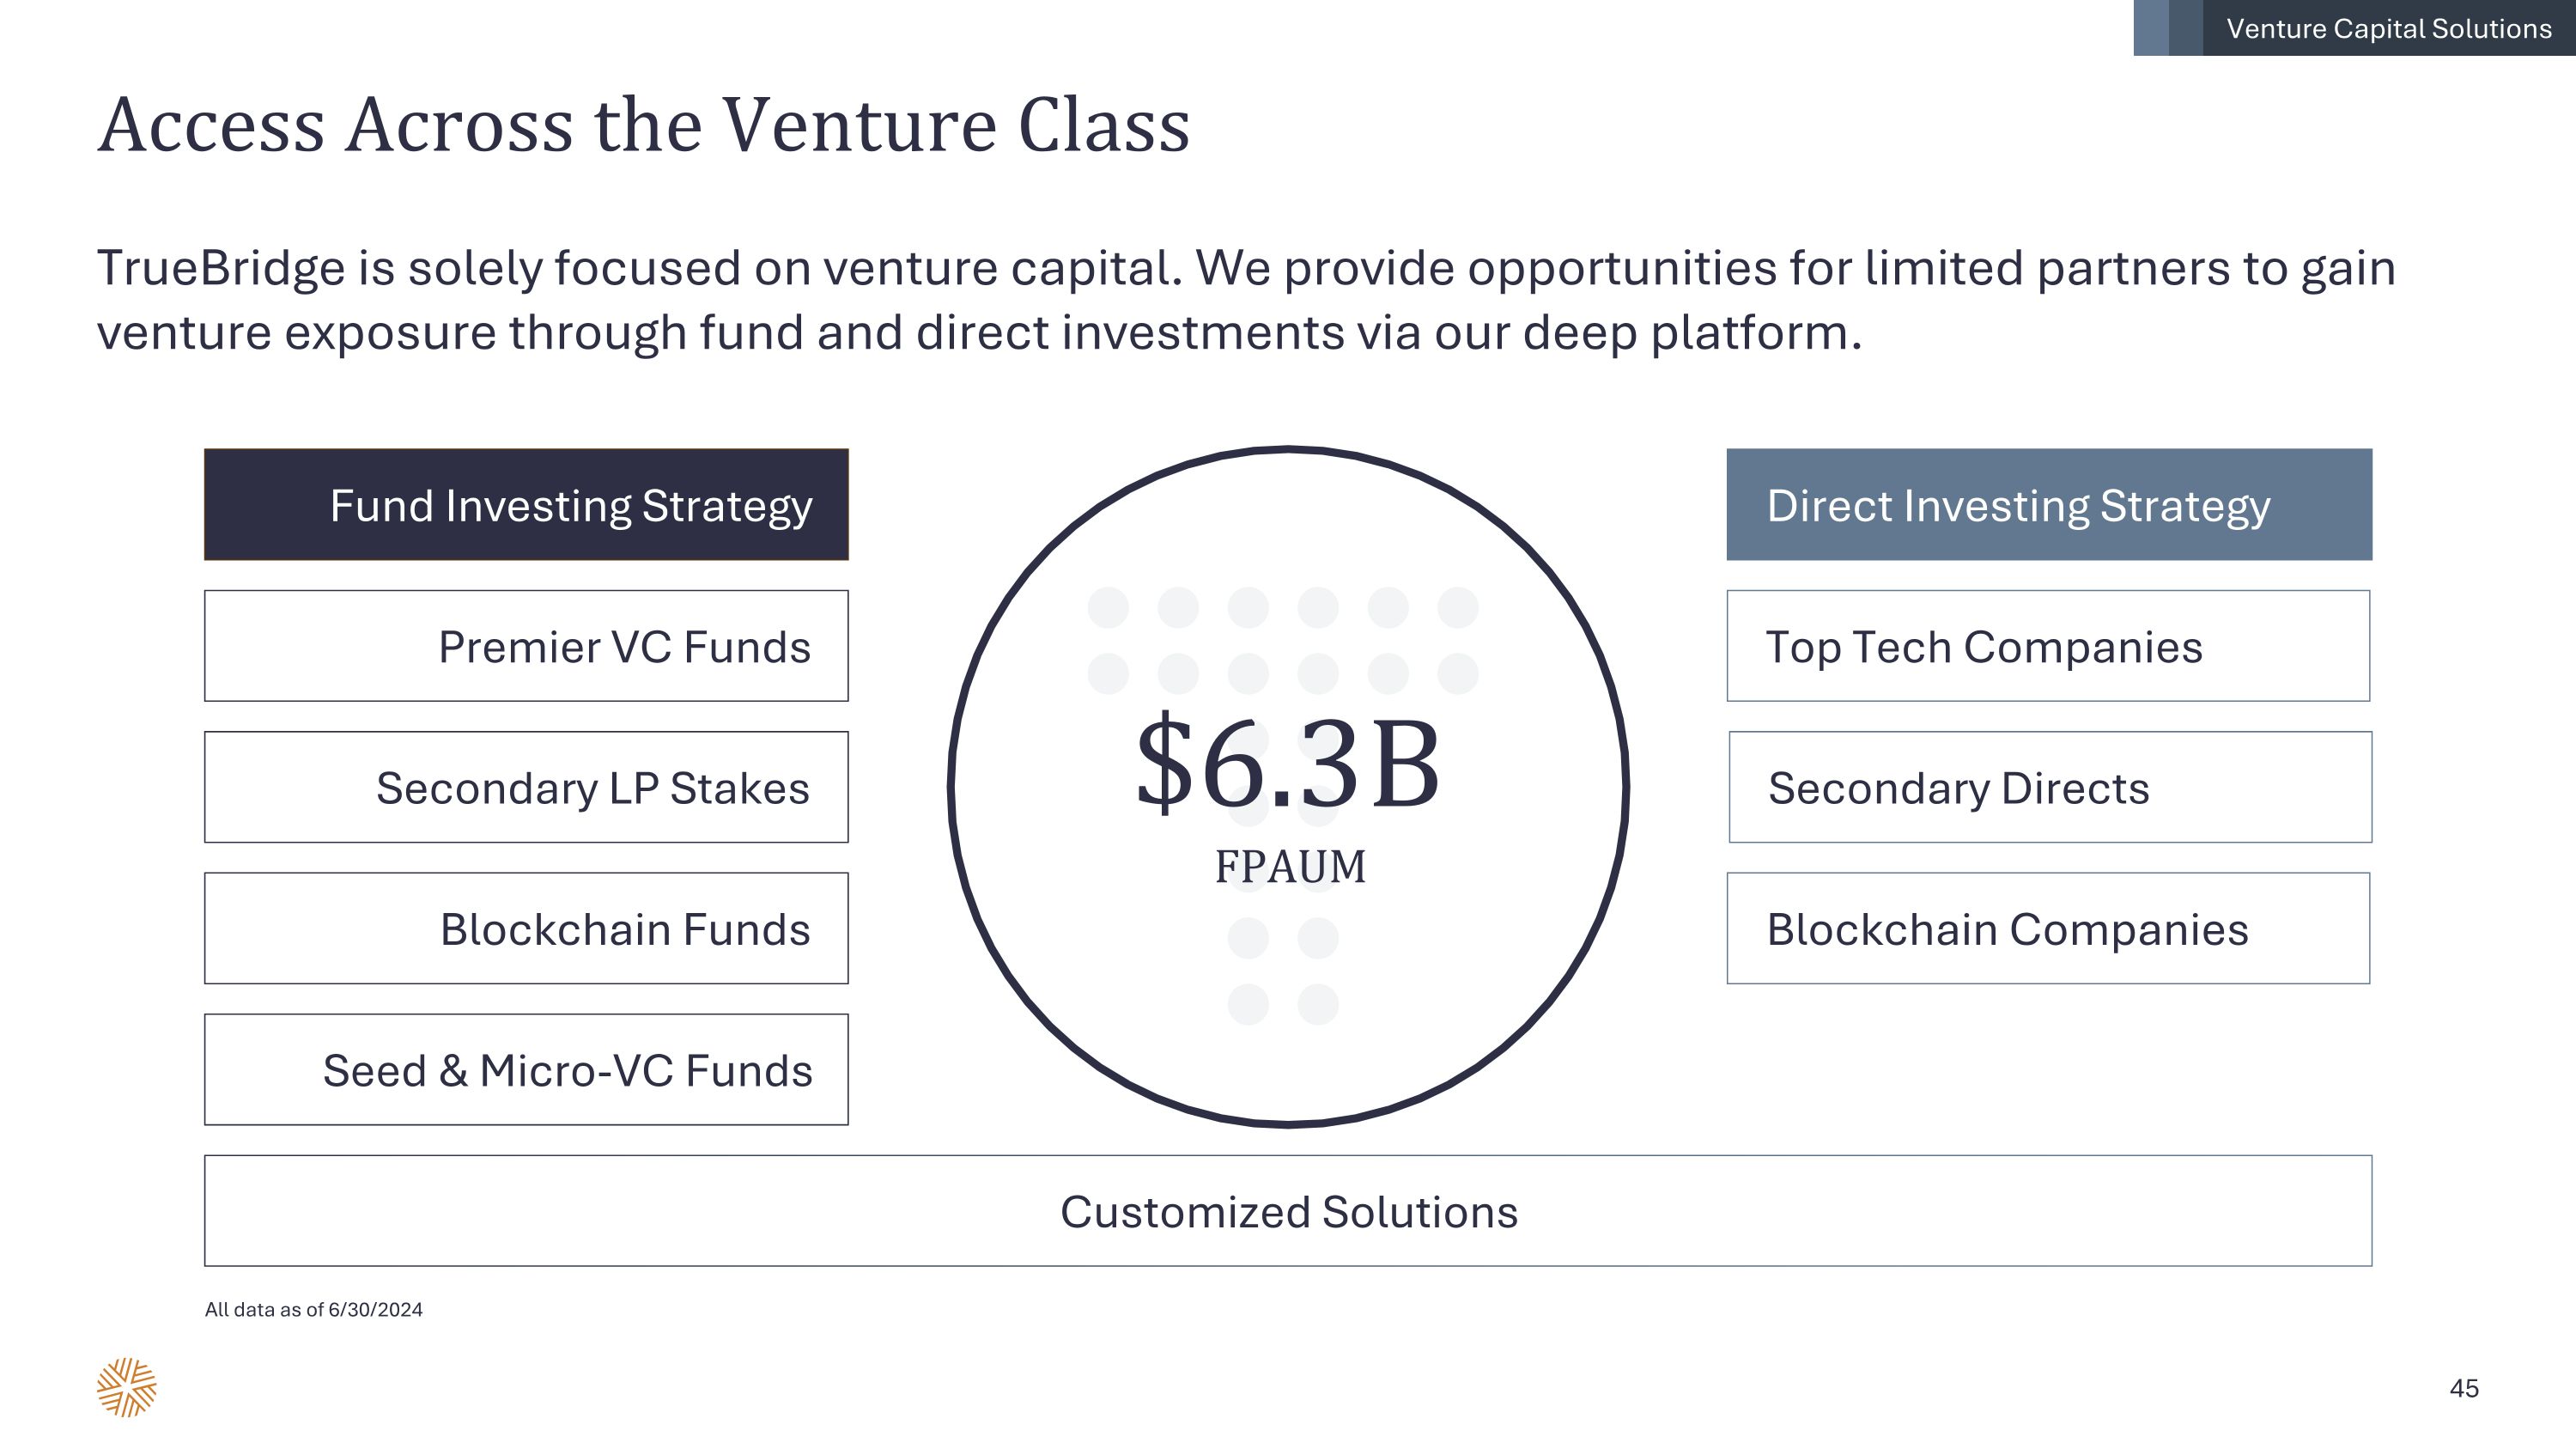Click the Customized Solutions bar

point(1288,1211)
